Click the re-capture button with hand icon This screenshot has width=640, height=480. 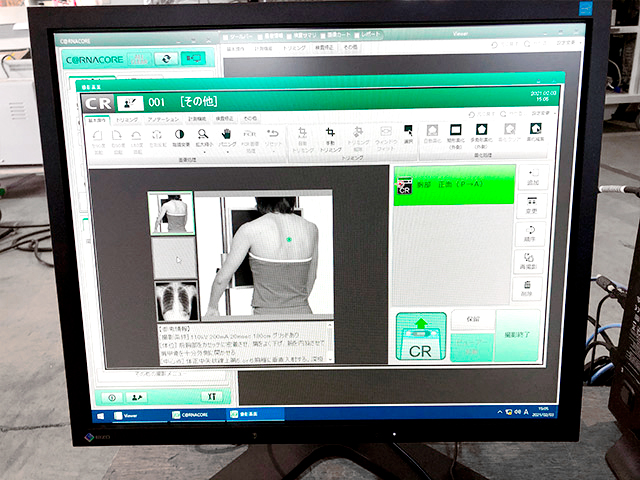tap(528, 262)
